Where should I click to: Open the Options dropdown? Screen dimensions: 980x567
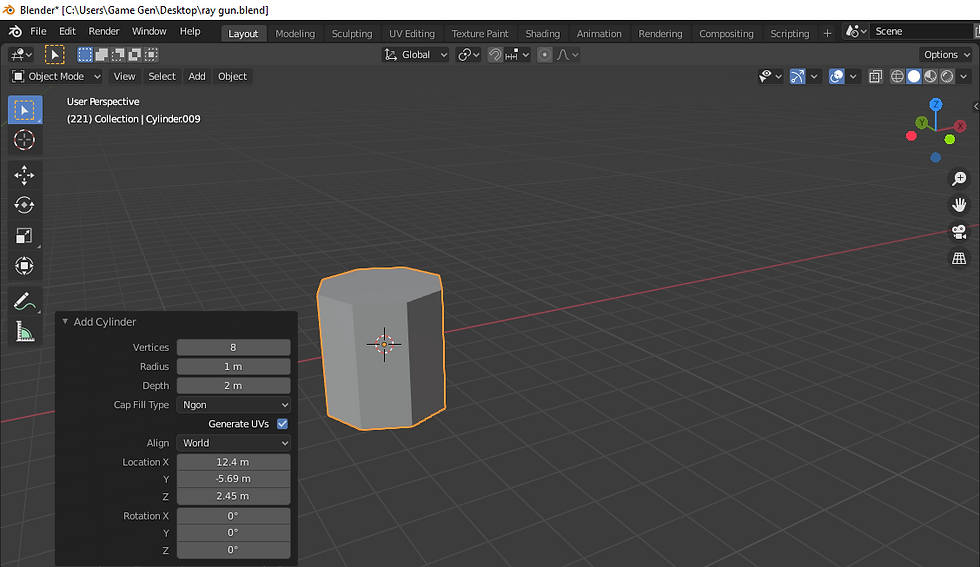tap(946, 55)
